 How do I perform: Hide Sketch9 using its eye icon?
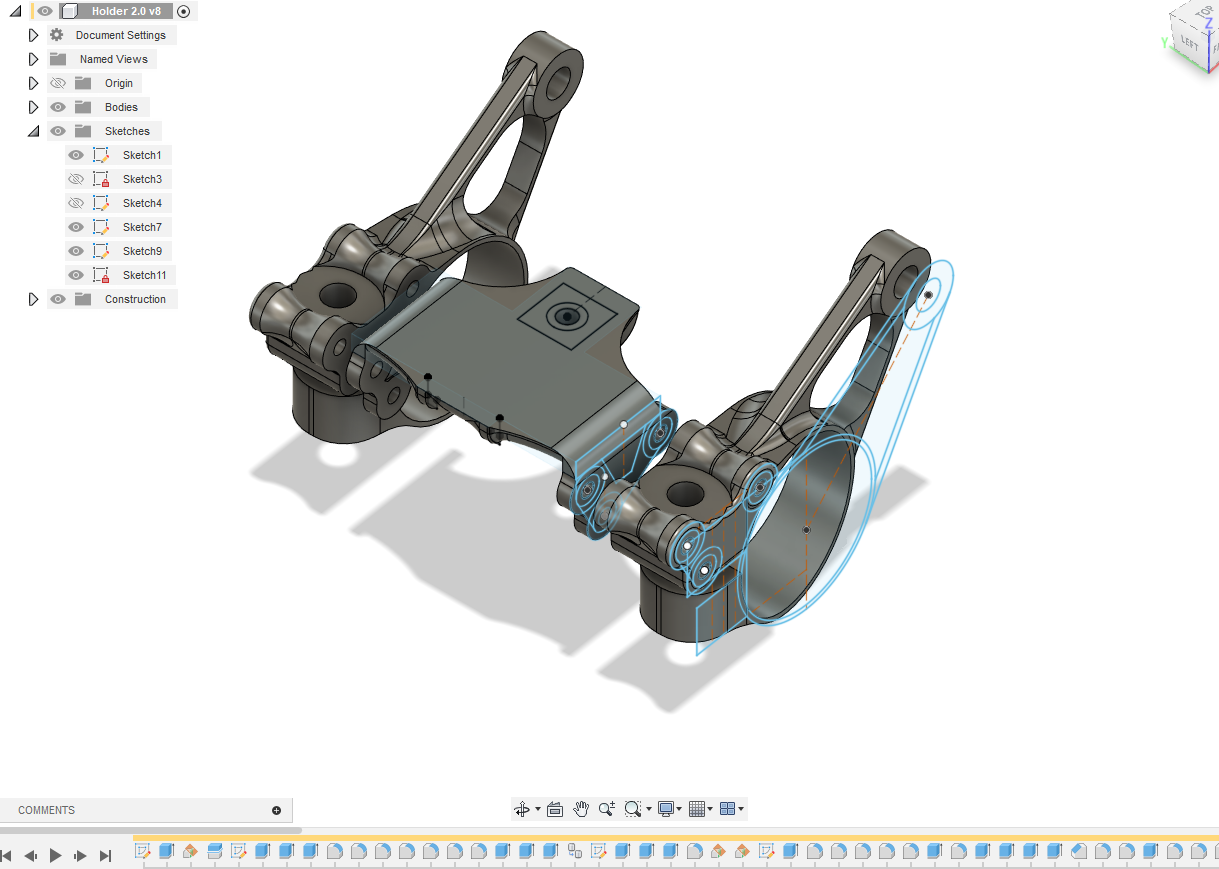coord(75,251)
